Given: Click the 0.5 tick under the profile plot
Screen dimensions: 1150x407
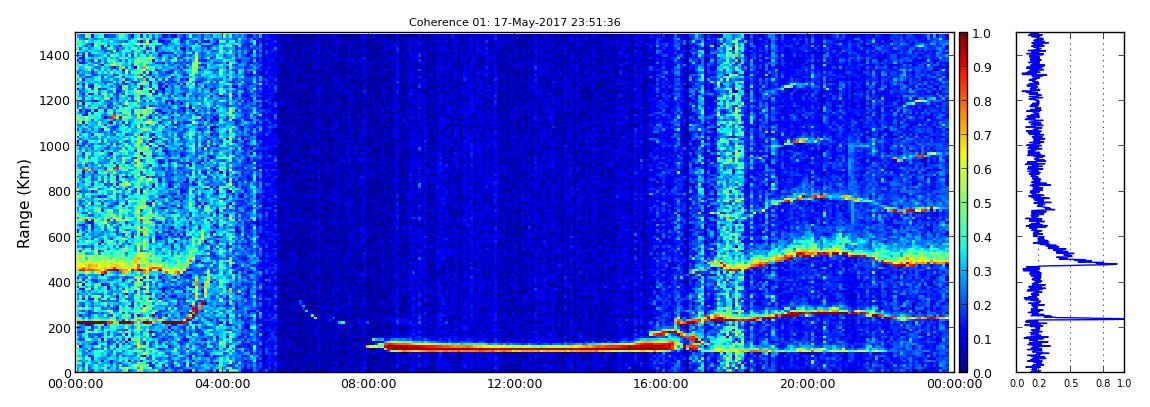Looking at the screenshot, I should pyautogui.click(x=1070, y=384).
